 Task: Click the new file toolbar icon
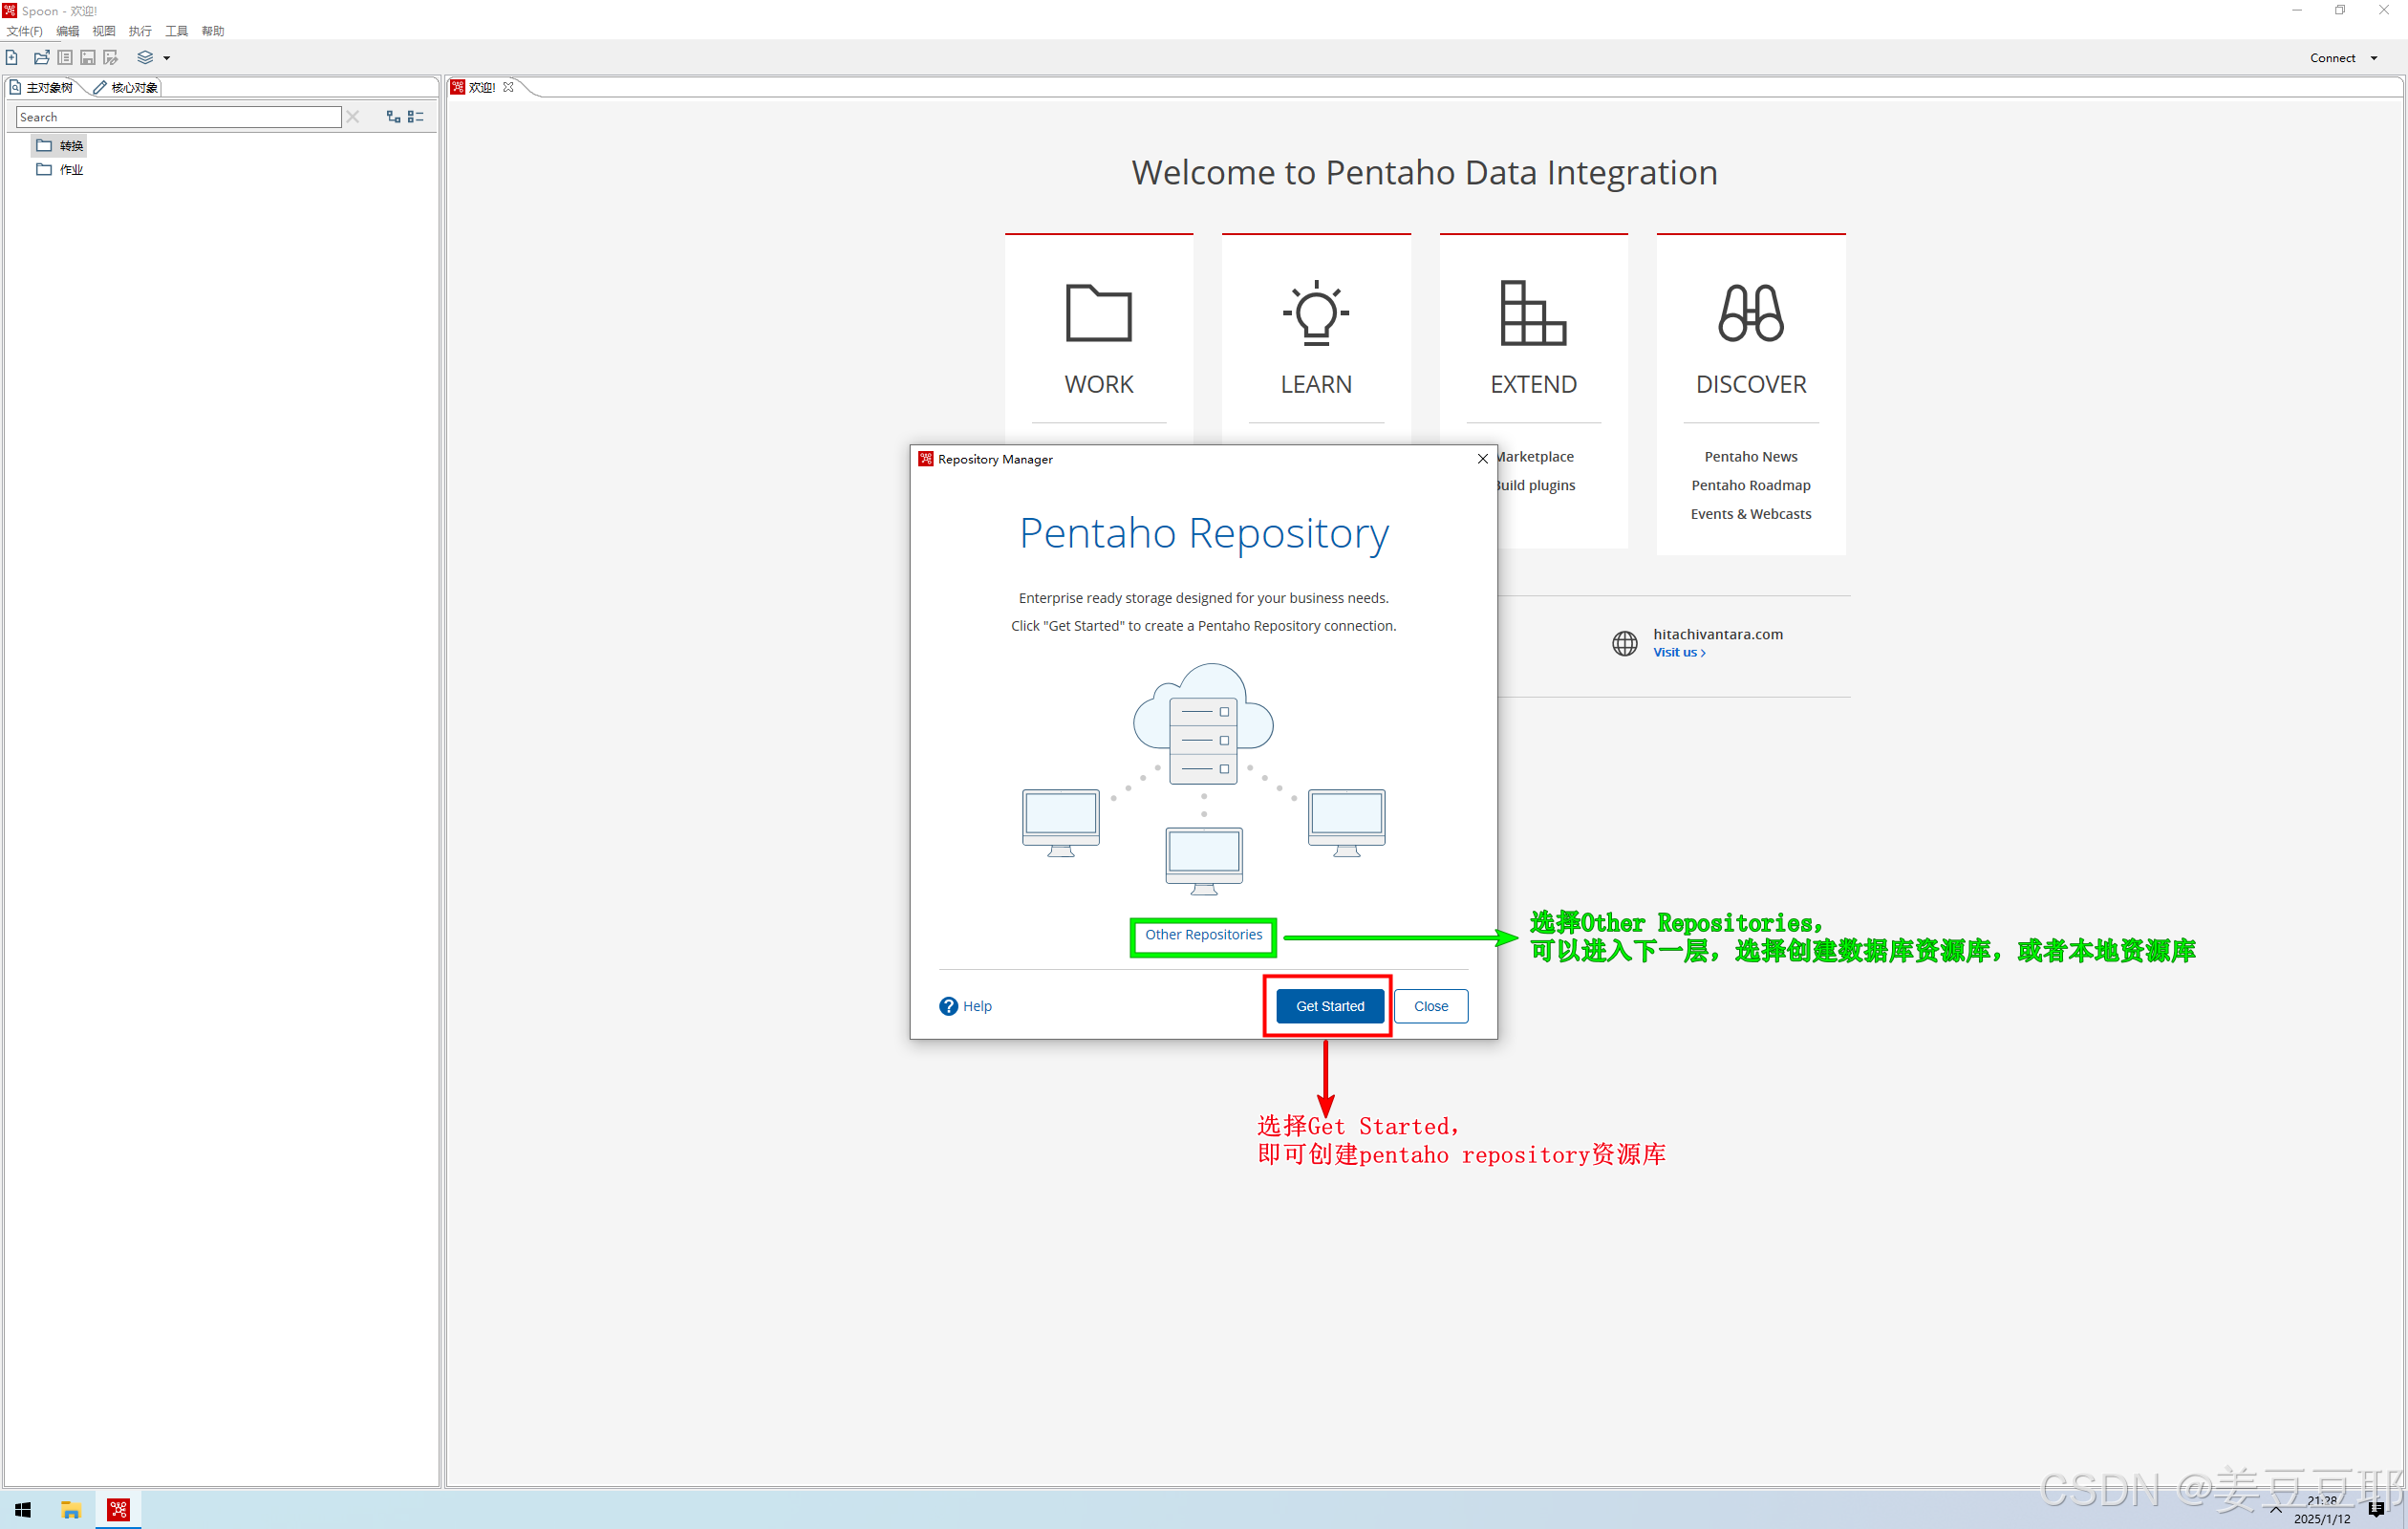(x=12, y=58)
